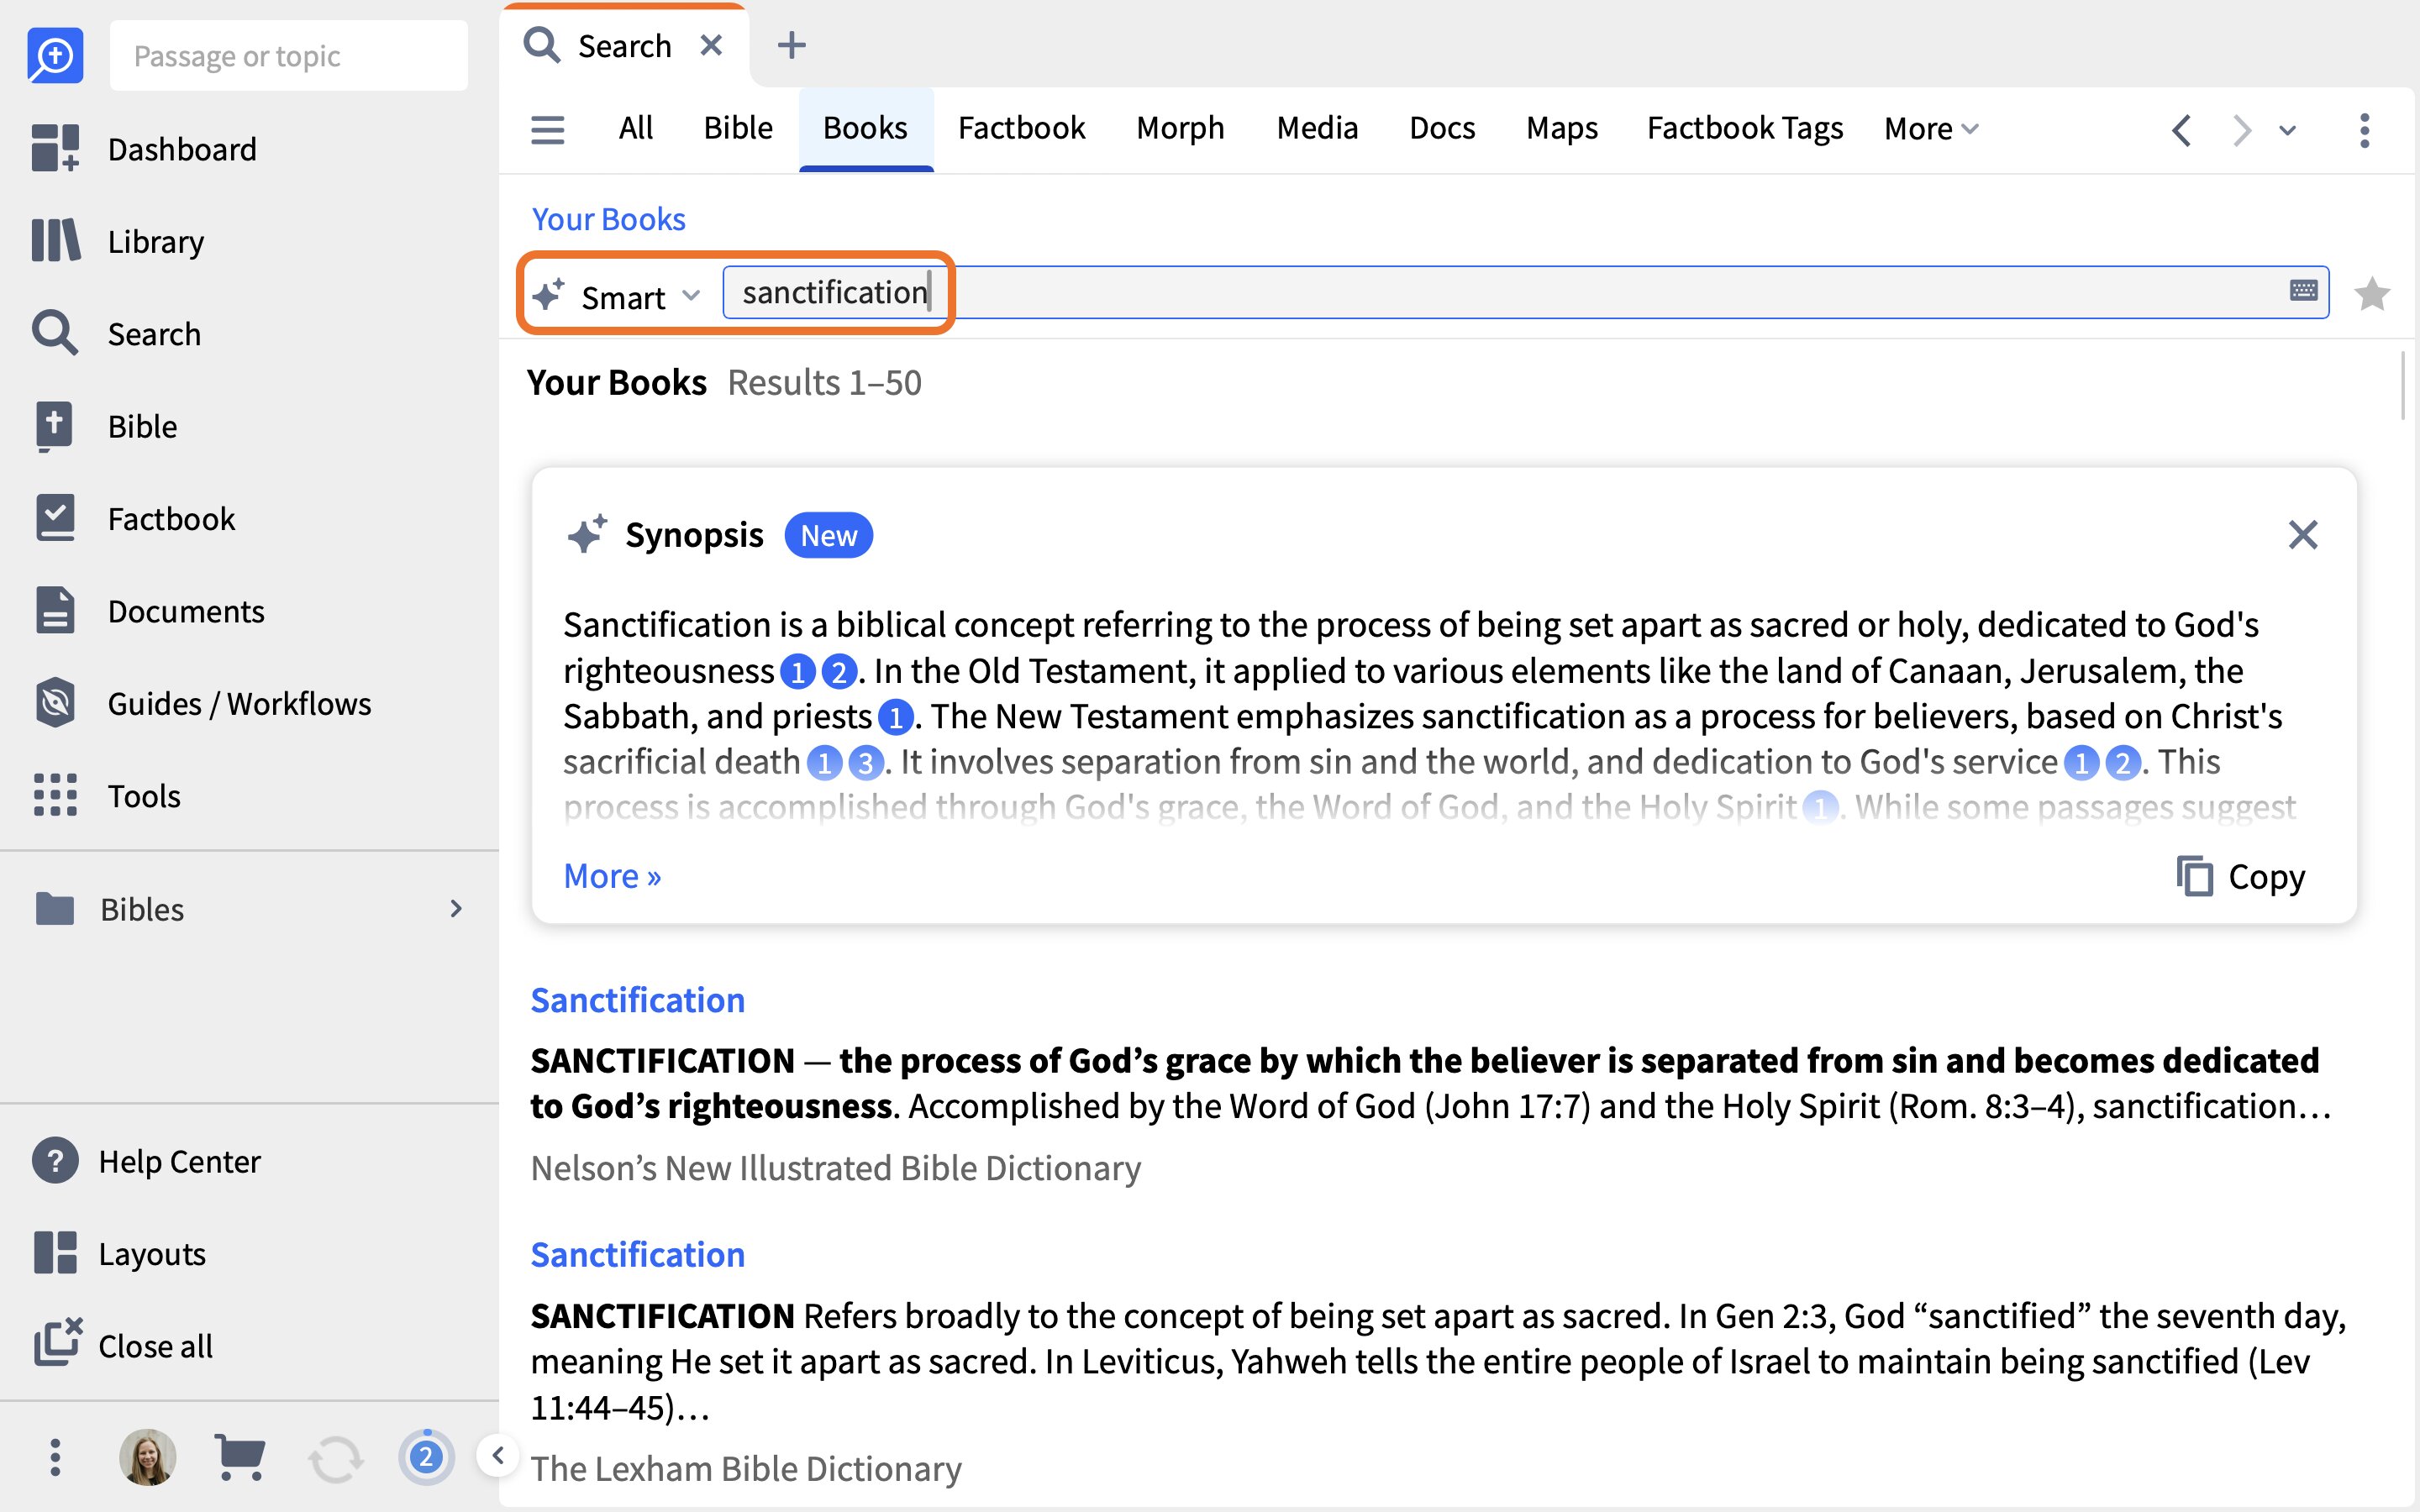Switch to the Factbook Tags tab

(1745, 128)
